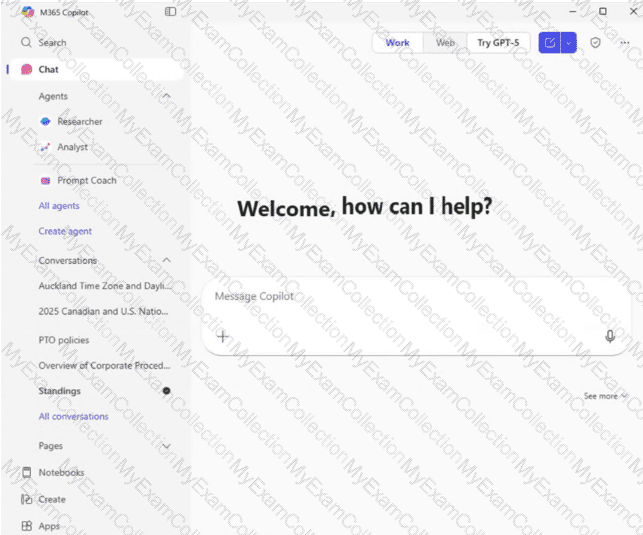Viewport: 643px width, 535px height.
Task: Open dropdown arrow beside new chat button
Action: pos(569,43)
